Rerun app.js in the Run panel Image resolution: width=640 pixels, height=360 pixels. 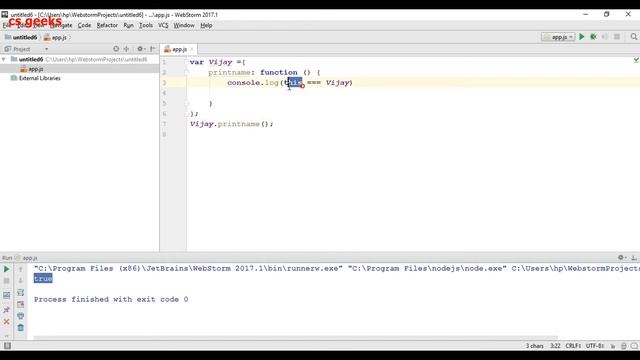click(x=7, y=269)
